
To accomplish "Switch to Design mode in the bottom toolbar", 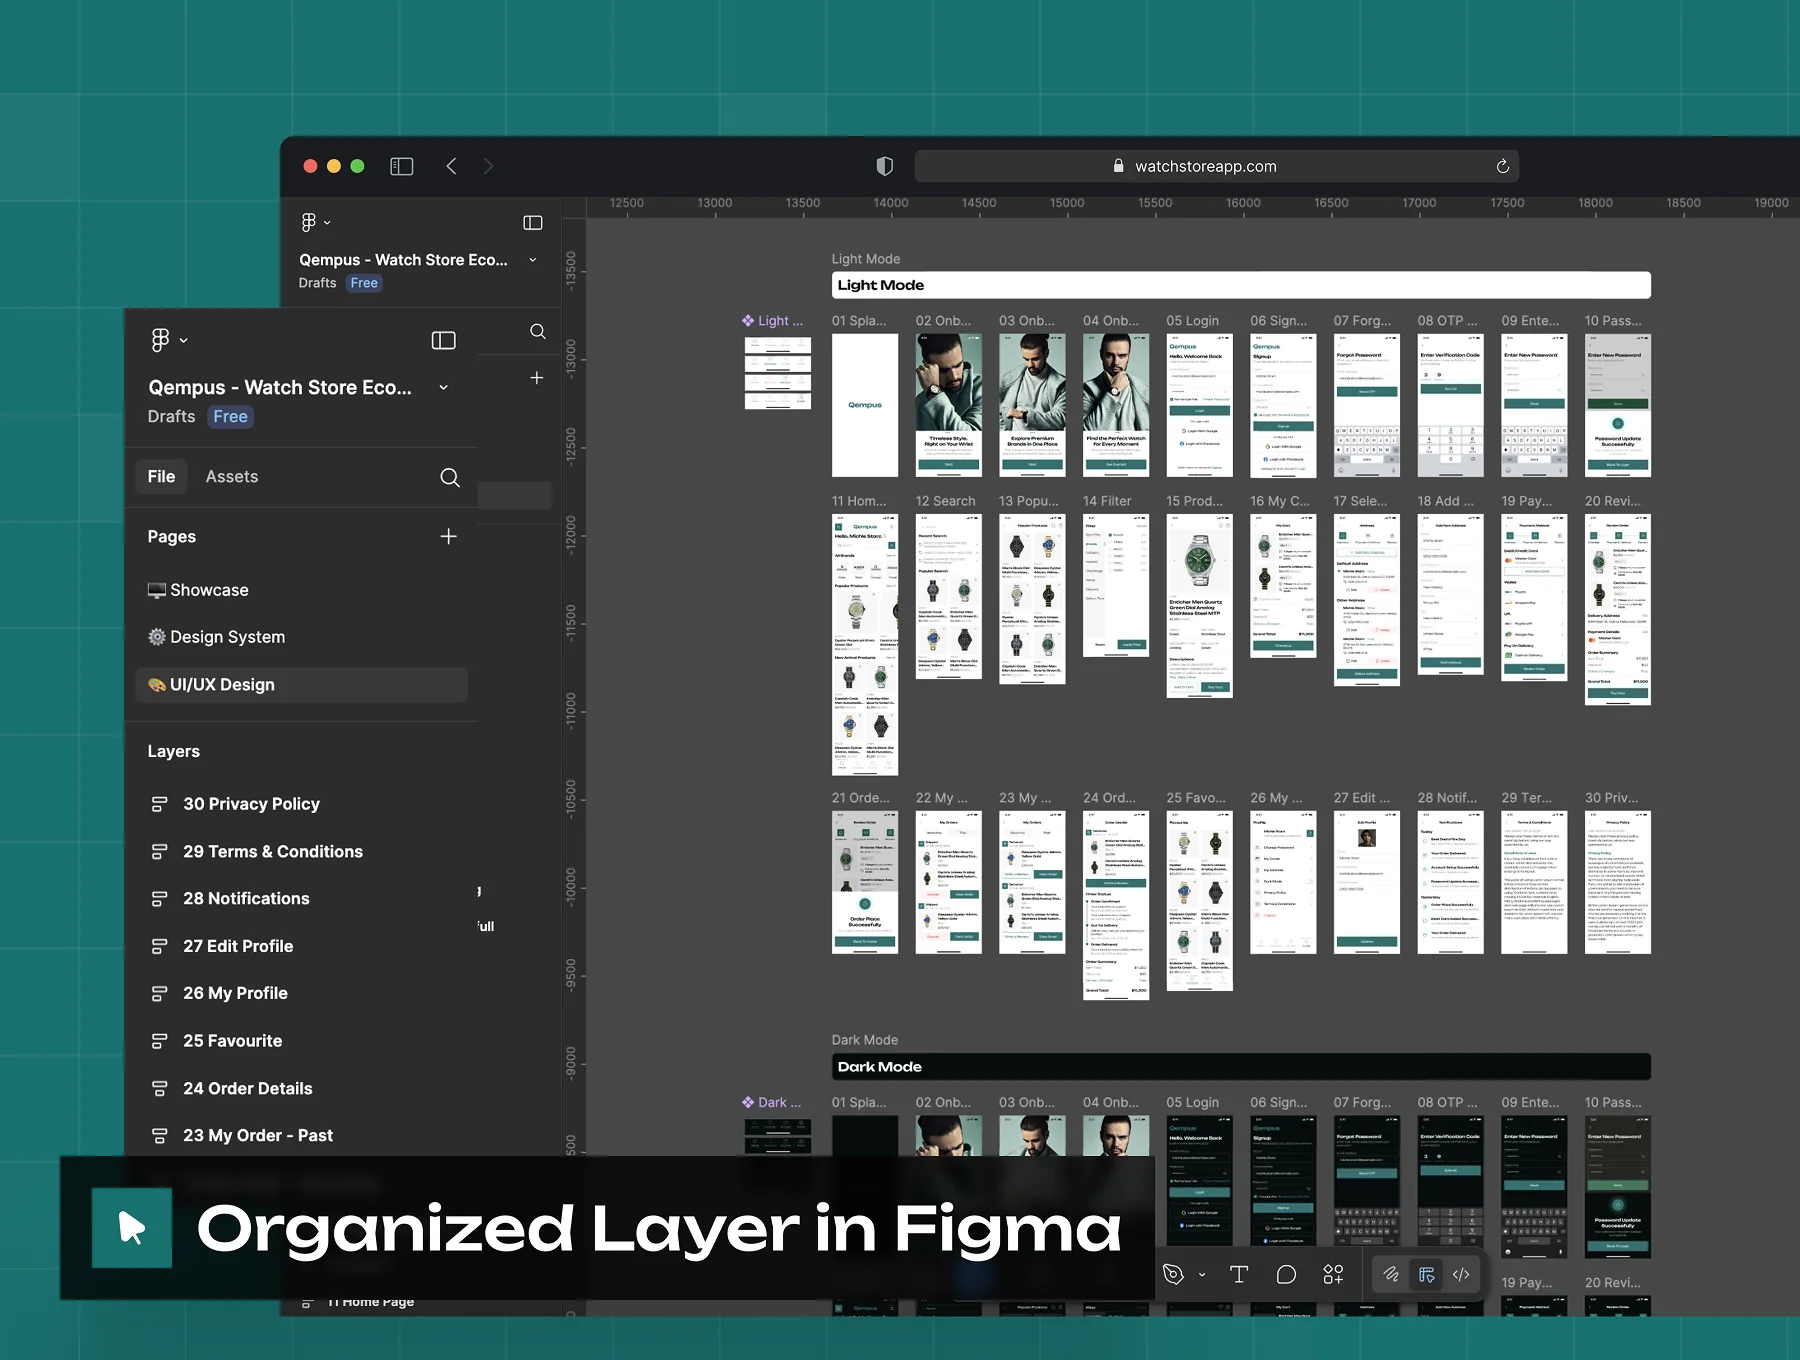I will tap(1426, 1274).
